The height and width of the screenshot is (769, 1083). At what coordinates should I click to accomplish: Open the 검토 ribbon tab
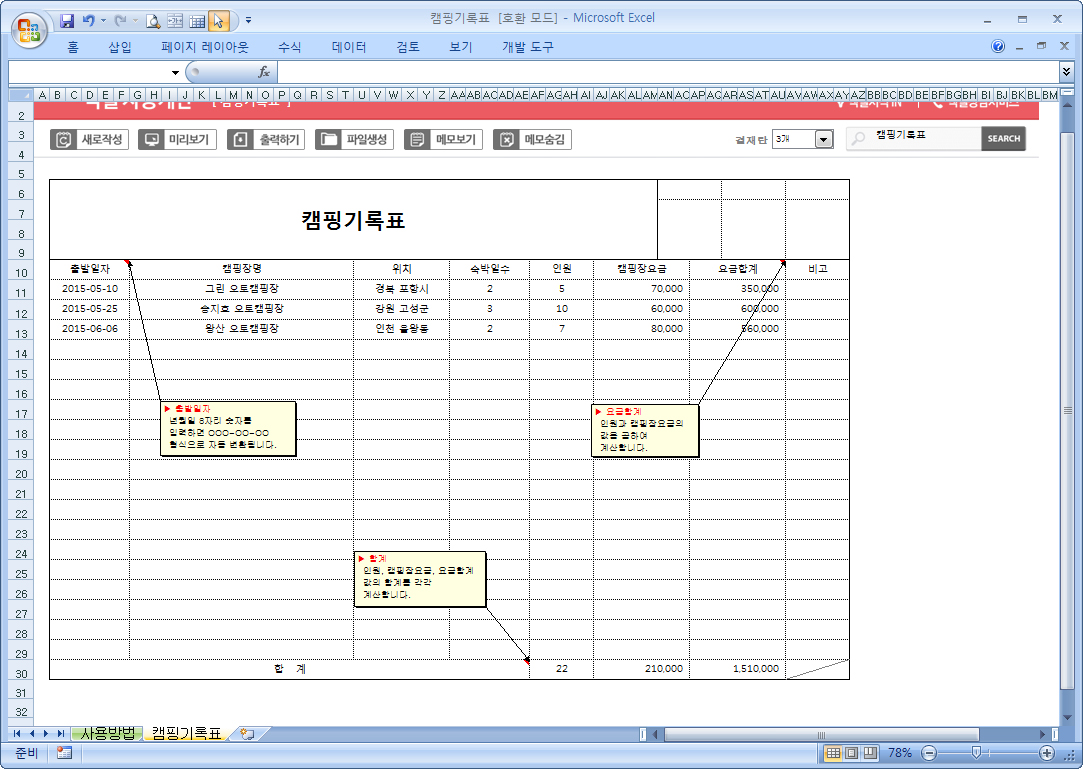coord(408,47)
